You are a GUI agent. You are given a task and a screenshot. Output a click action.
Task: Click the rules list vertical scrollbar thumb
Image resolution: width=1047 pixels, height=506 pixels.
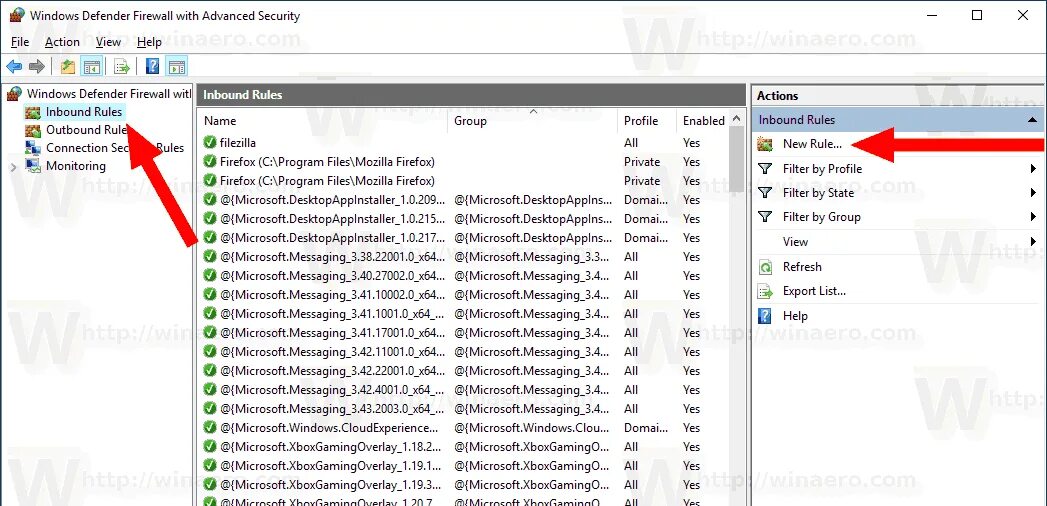(737, 160)
